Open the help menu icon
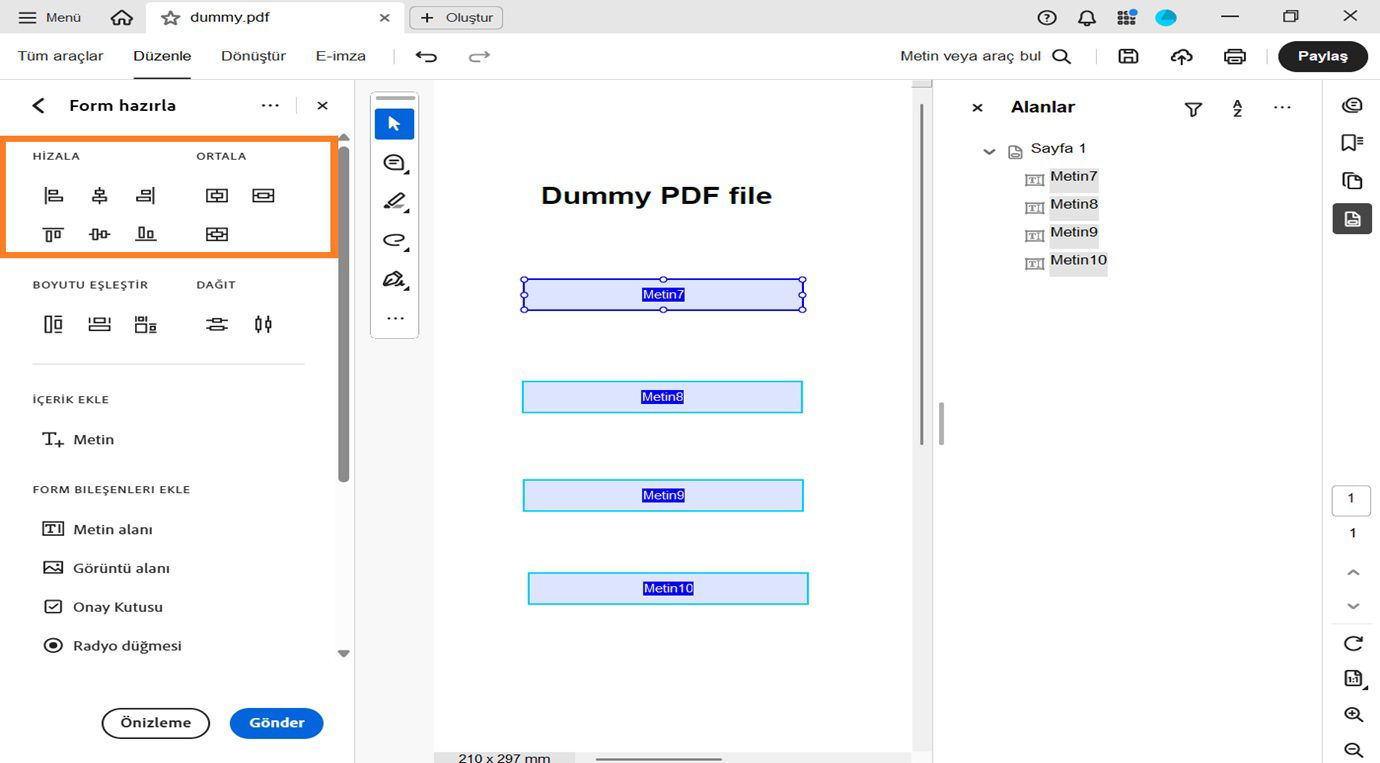The width and height of the screenshot is (1380, 763). (x=1047, y=18)
